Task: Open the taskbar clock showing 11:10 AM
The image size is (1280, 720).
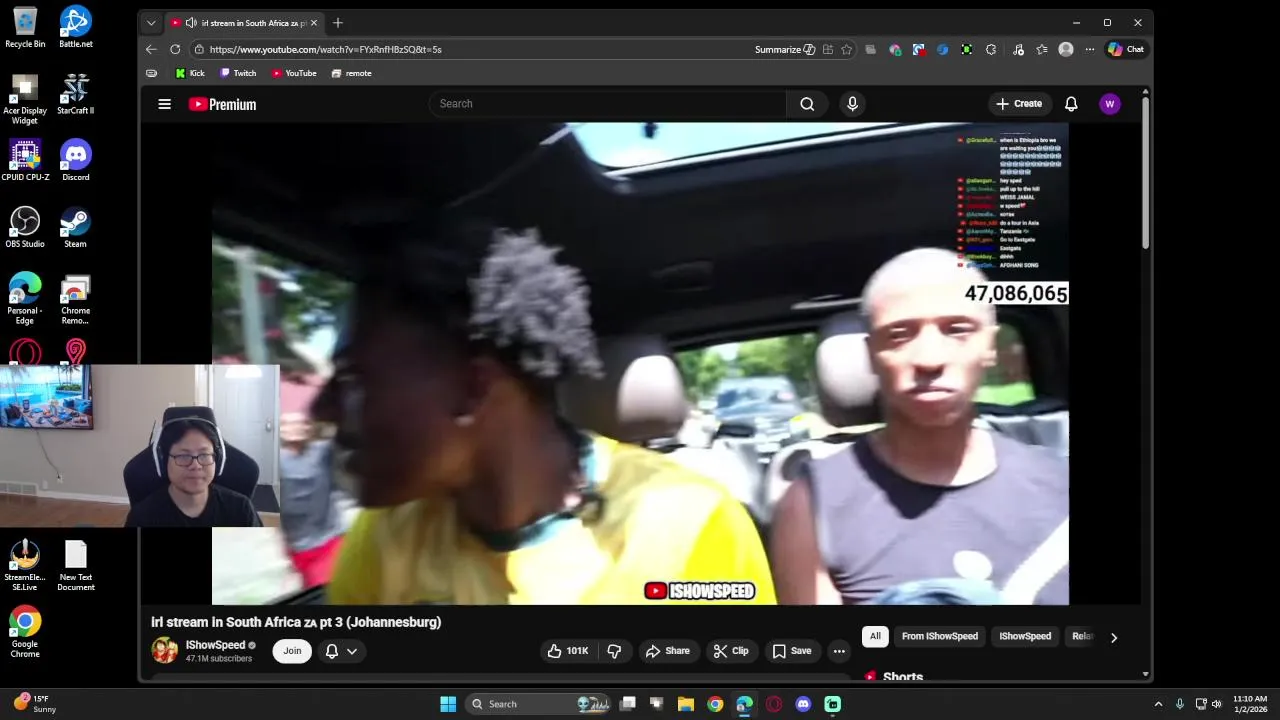Action: [1250, 704]
